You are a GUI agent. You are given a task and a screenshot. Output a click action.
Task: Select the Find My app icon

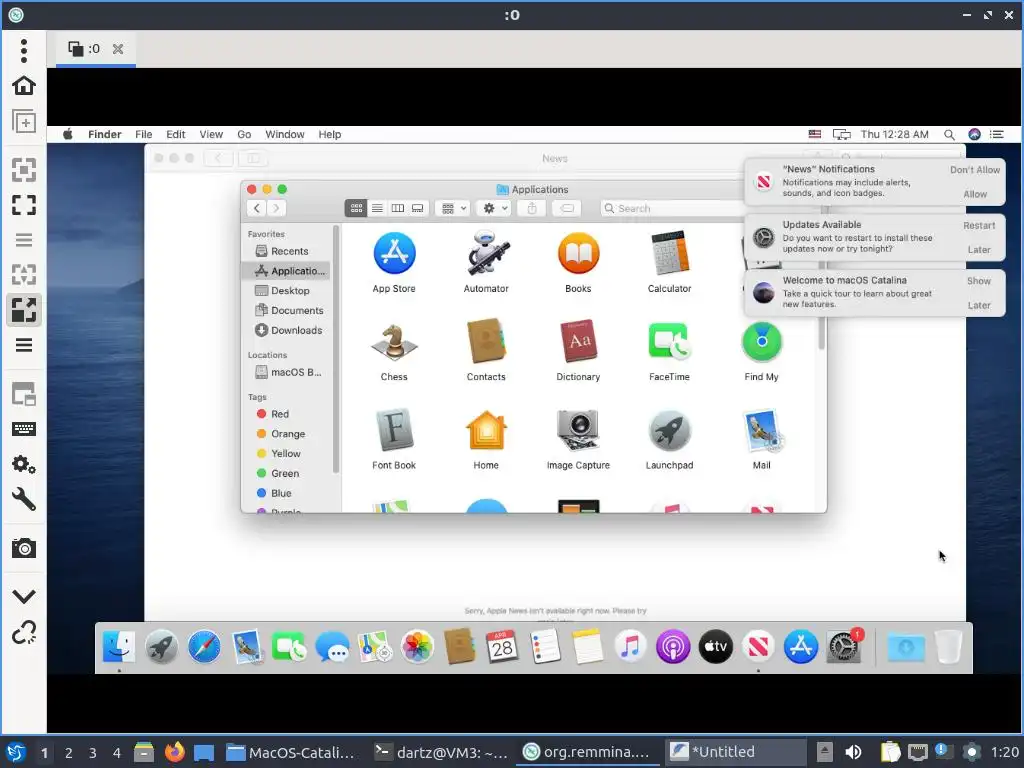[761, 341]
